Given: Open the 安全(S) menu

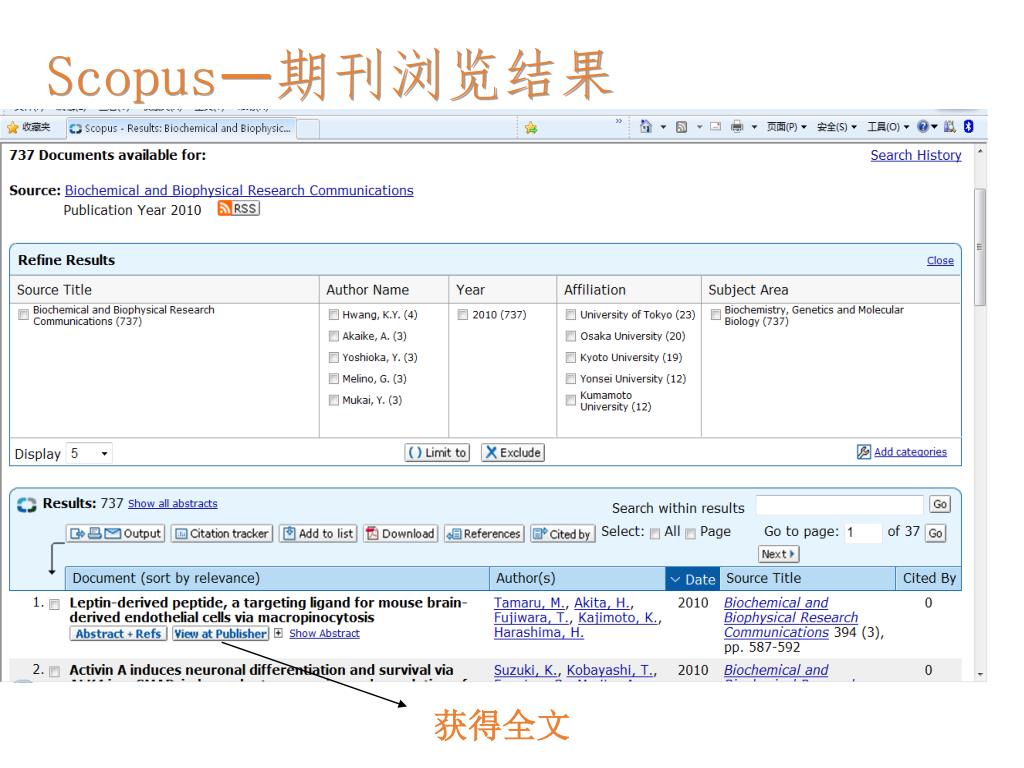Looking at the screenshot, I should 837,127.
